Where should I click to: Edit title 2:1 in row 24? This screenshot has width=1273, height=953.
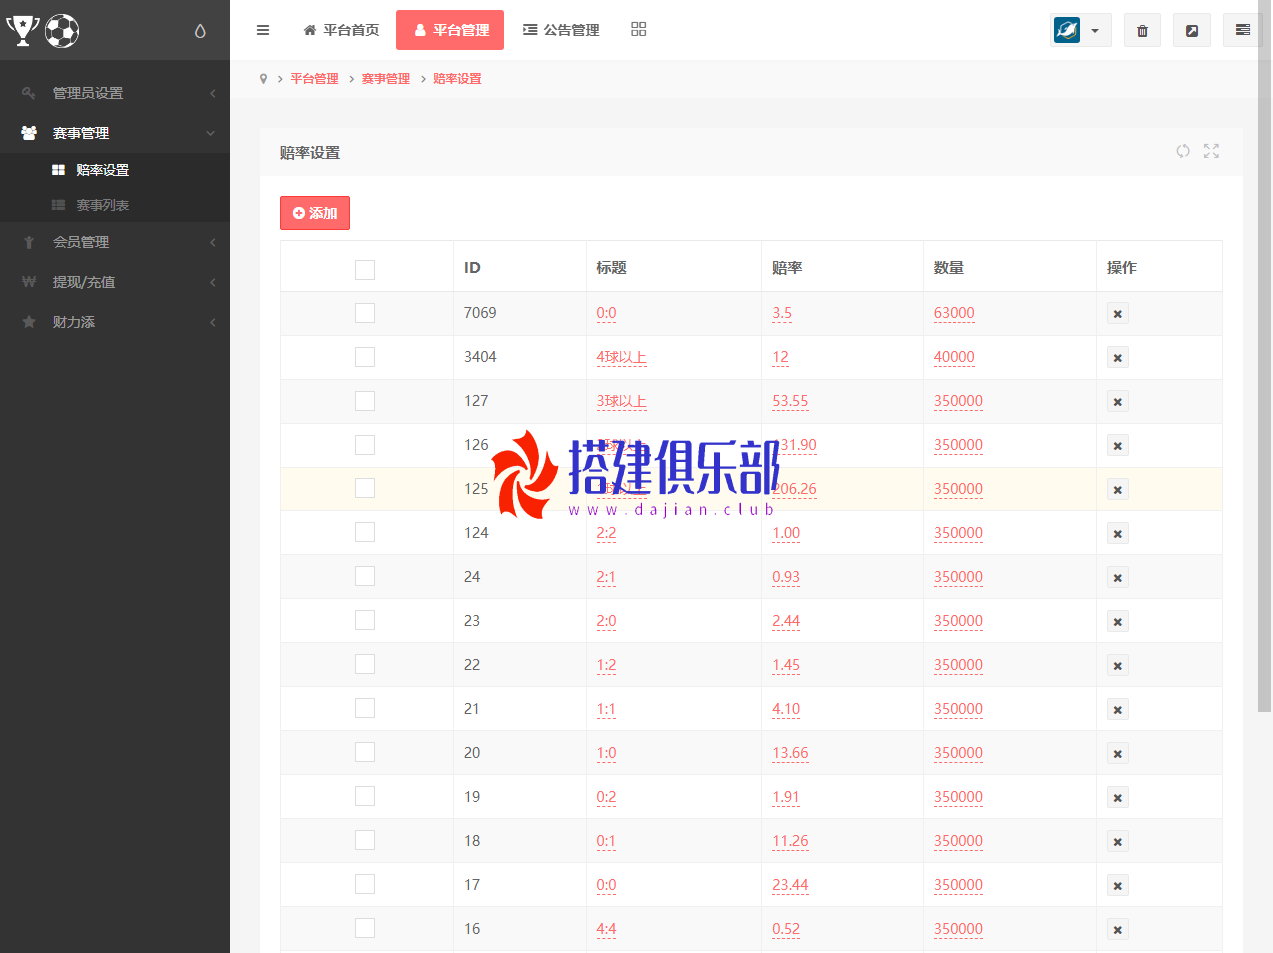click(x=606, y=578)
